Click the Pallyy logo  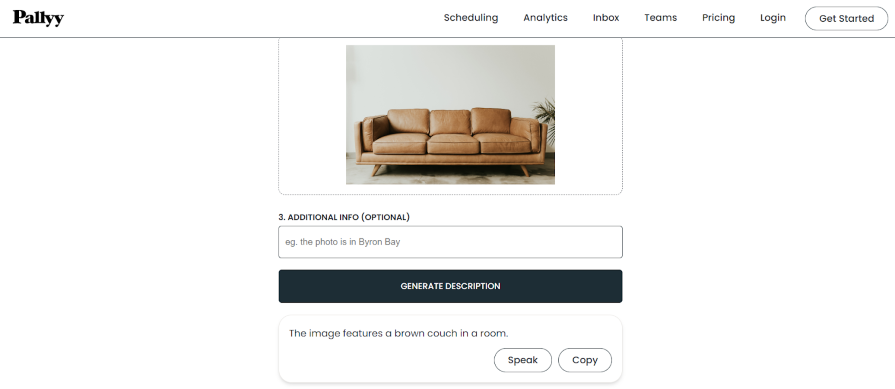38,18
